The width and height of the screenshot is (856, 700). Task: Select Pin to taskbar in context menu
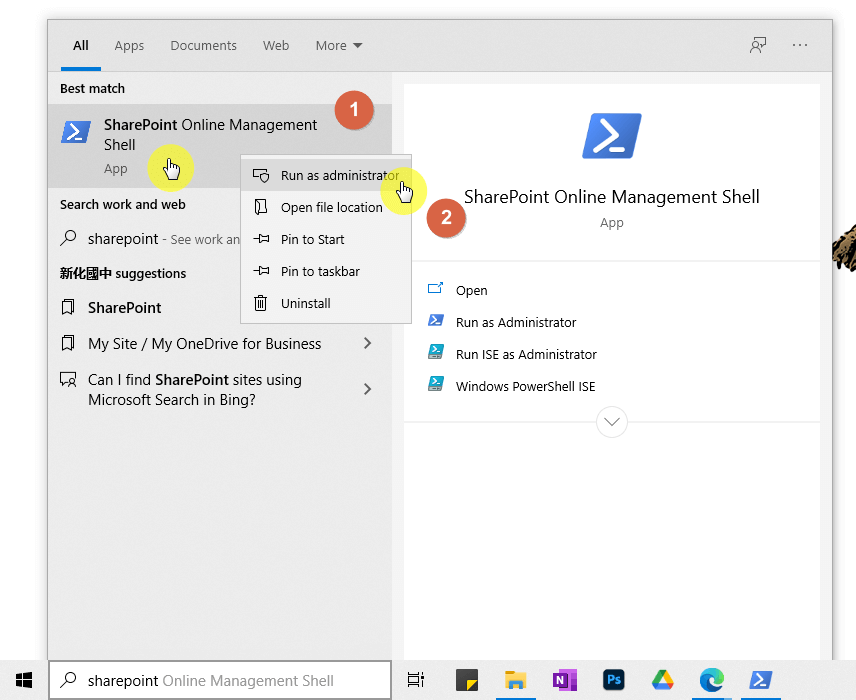326,271
